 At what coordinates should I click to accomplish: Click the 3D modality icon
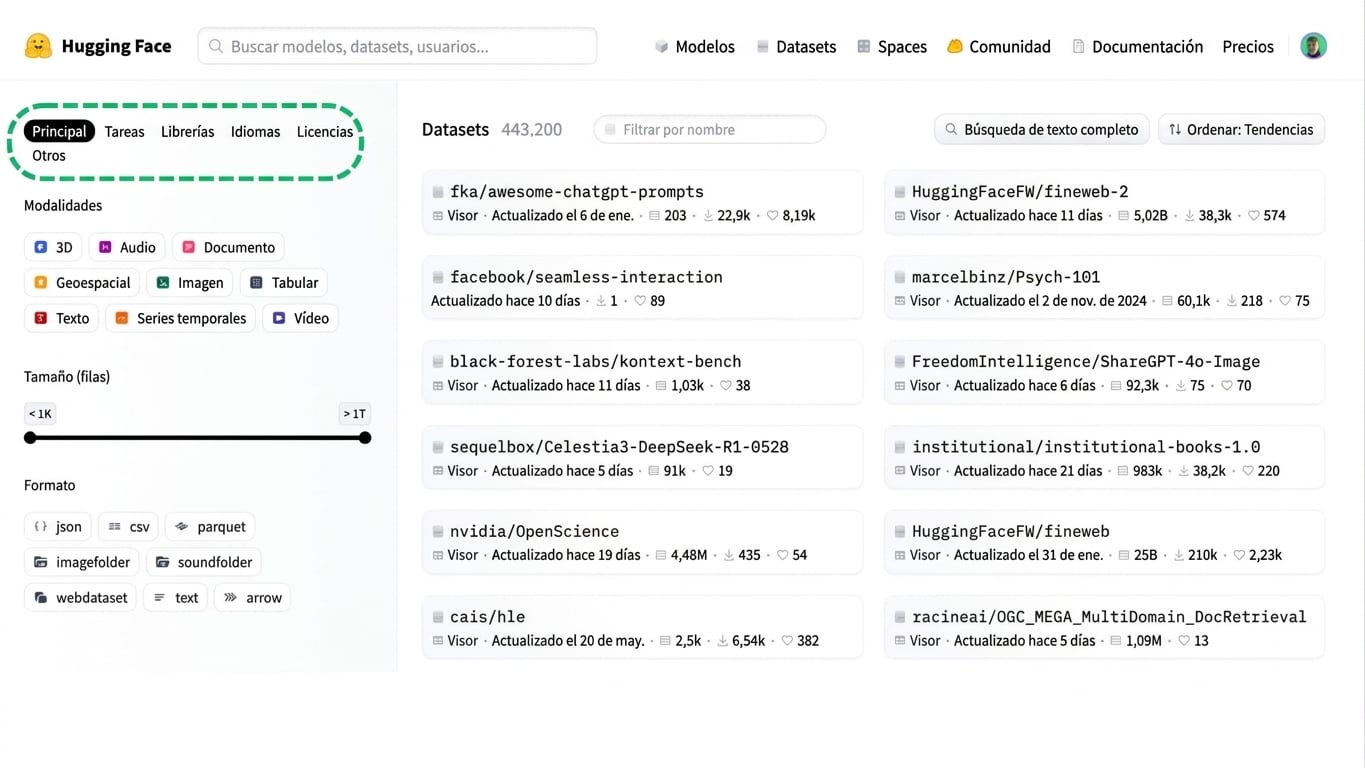[x=41, y=247]
